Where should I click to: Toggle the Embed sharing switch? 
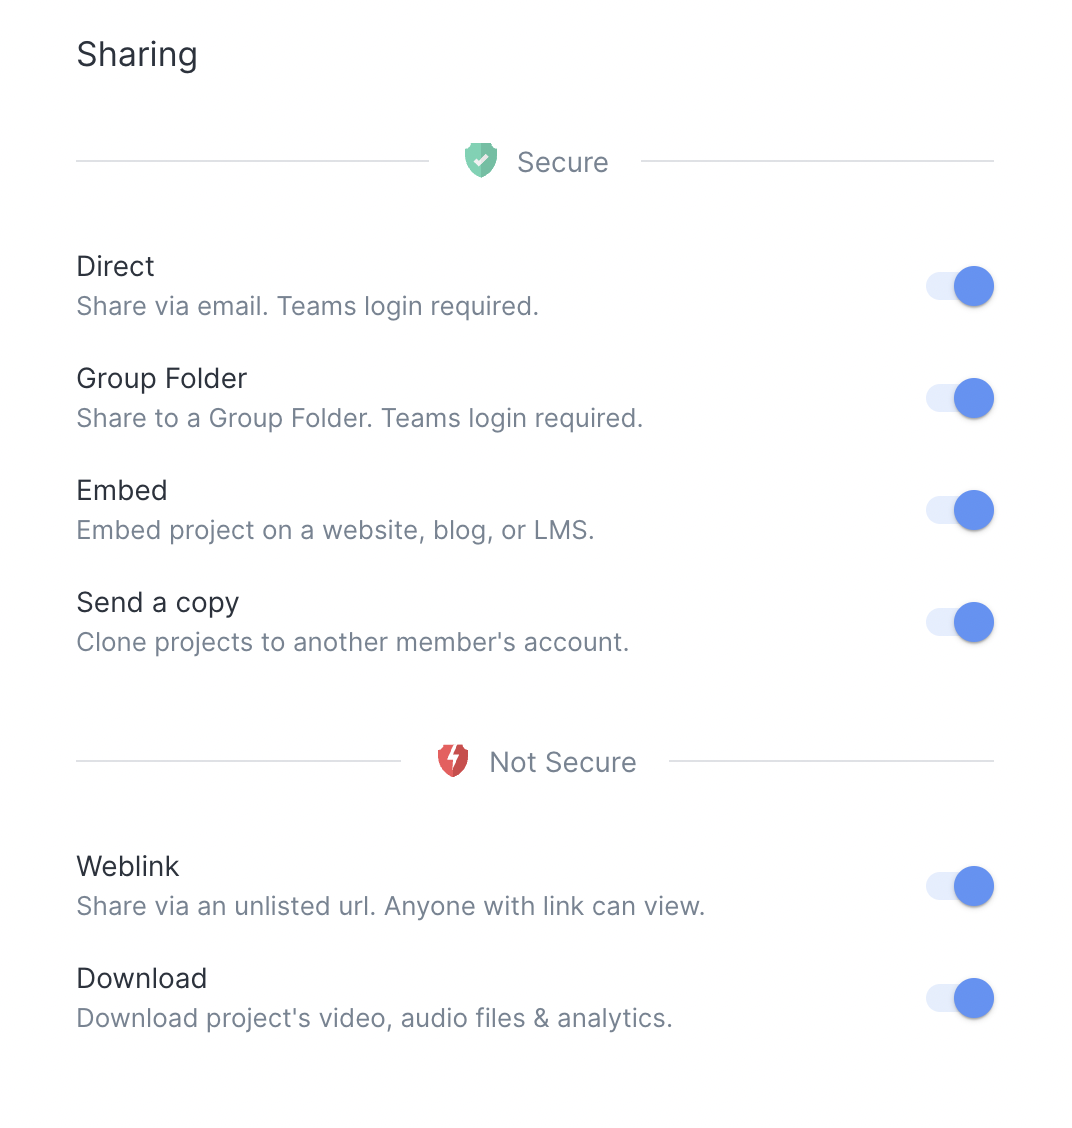pos(960,511)
